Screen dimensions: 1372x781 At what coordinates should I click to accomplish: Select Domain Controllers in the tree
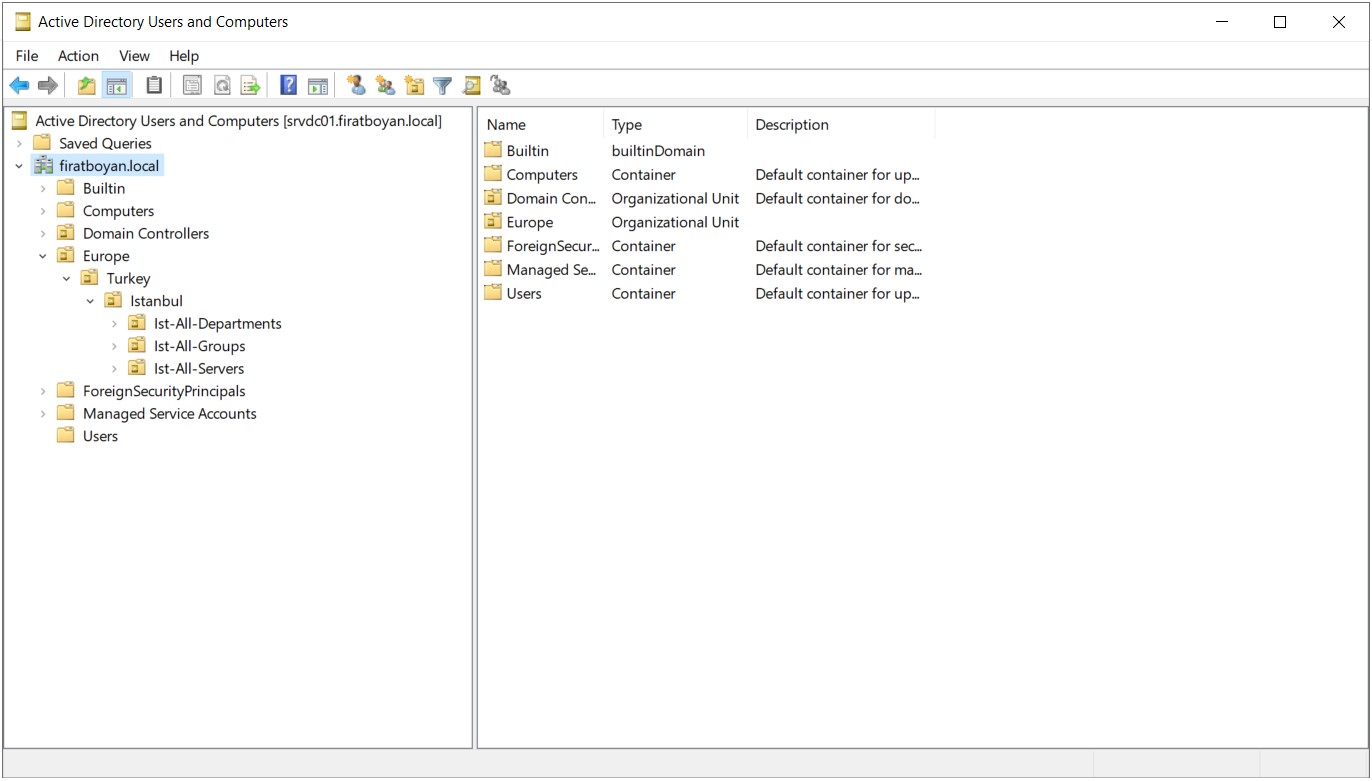(x=146, y=233)
